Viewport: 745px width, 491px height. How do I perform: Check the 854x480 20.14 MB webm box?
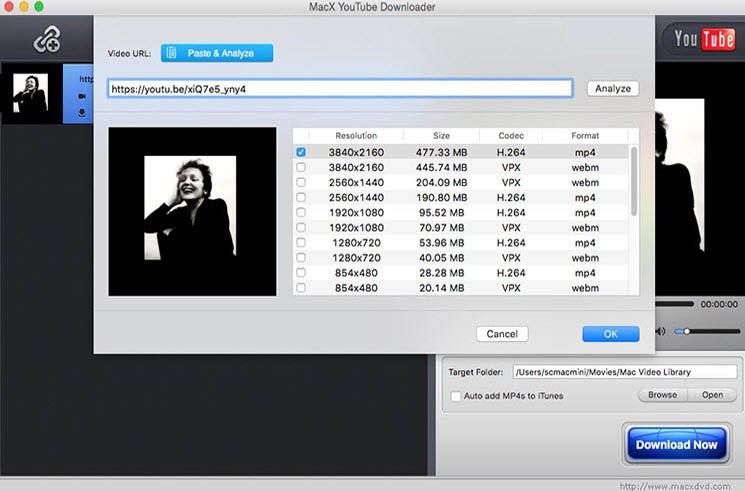301,288
